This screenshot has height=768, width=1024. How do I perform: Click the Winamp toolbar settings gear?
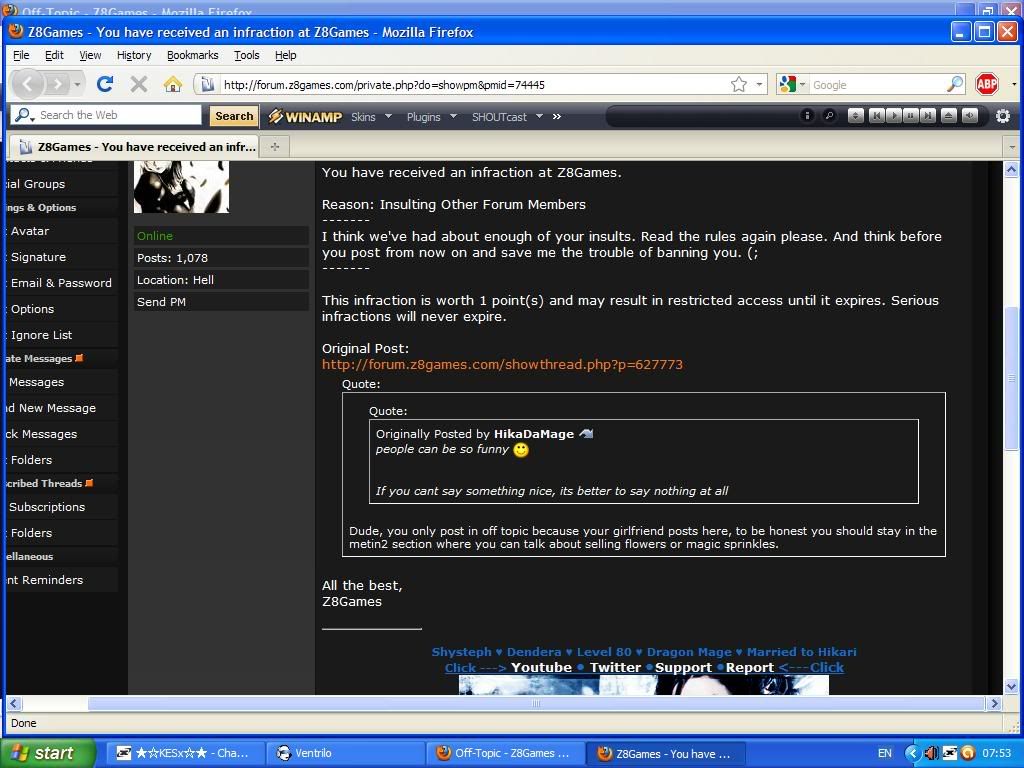click(1003, 116)
